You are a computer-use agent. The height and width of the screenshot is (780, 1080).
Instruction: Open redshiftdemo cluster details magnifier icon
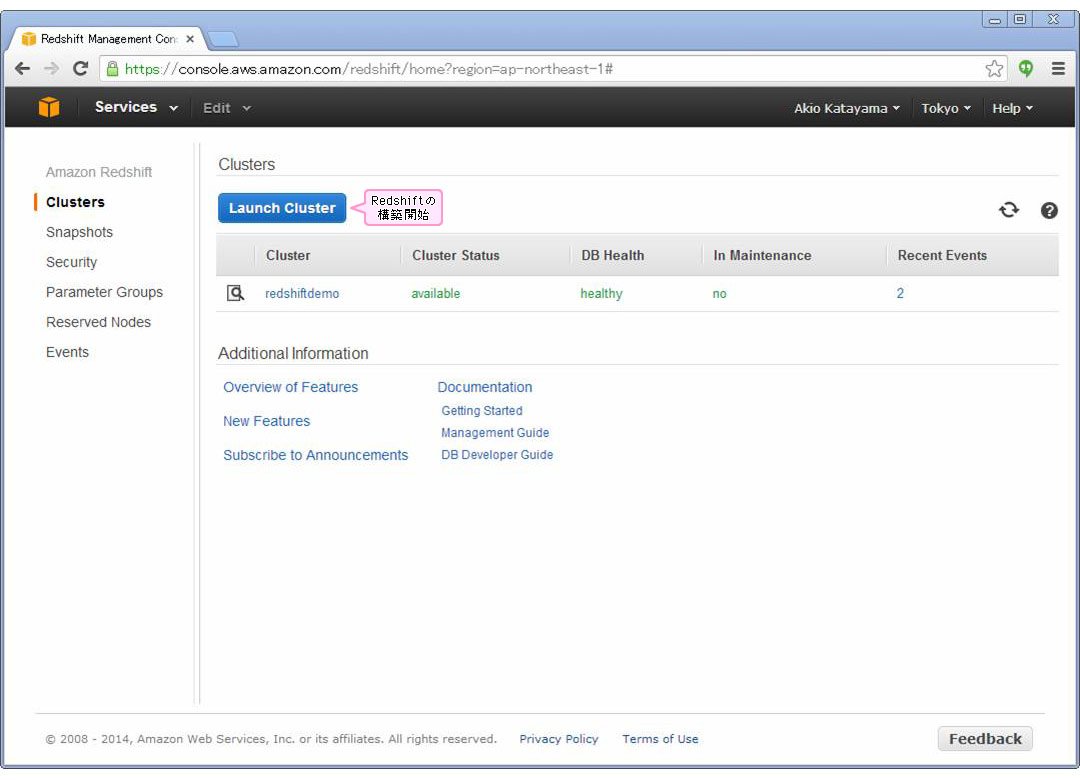pos(236,294)
